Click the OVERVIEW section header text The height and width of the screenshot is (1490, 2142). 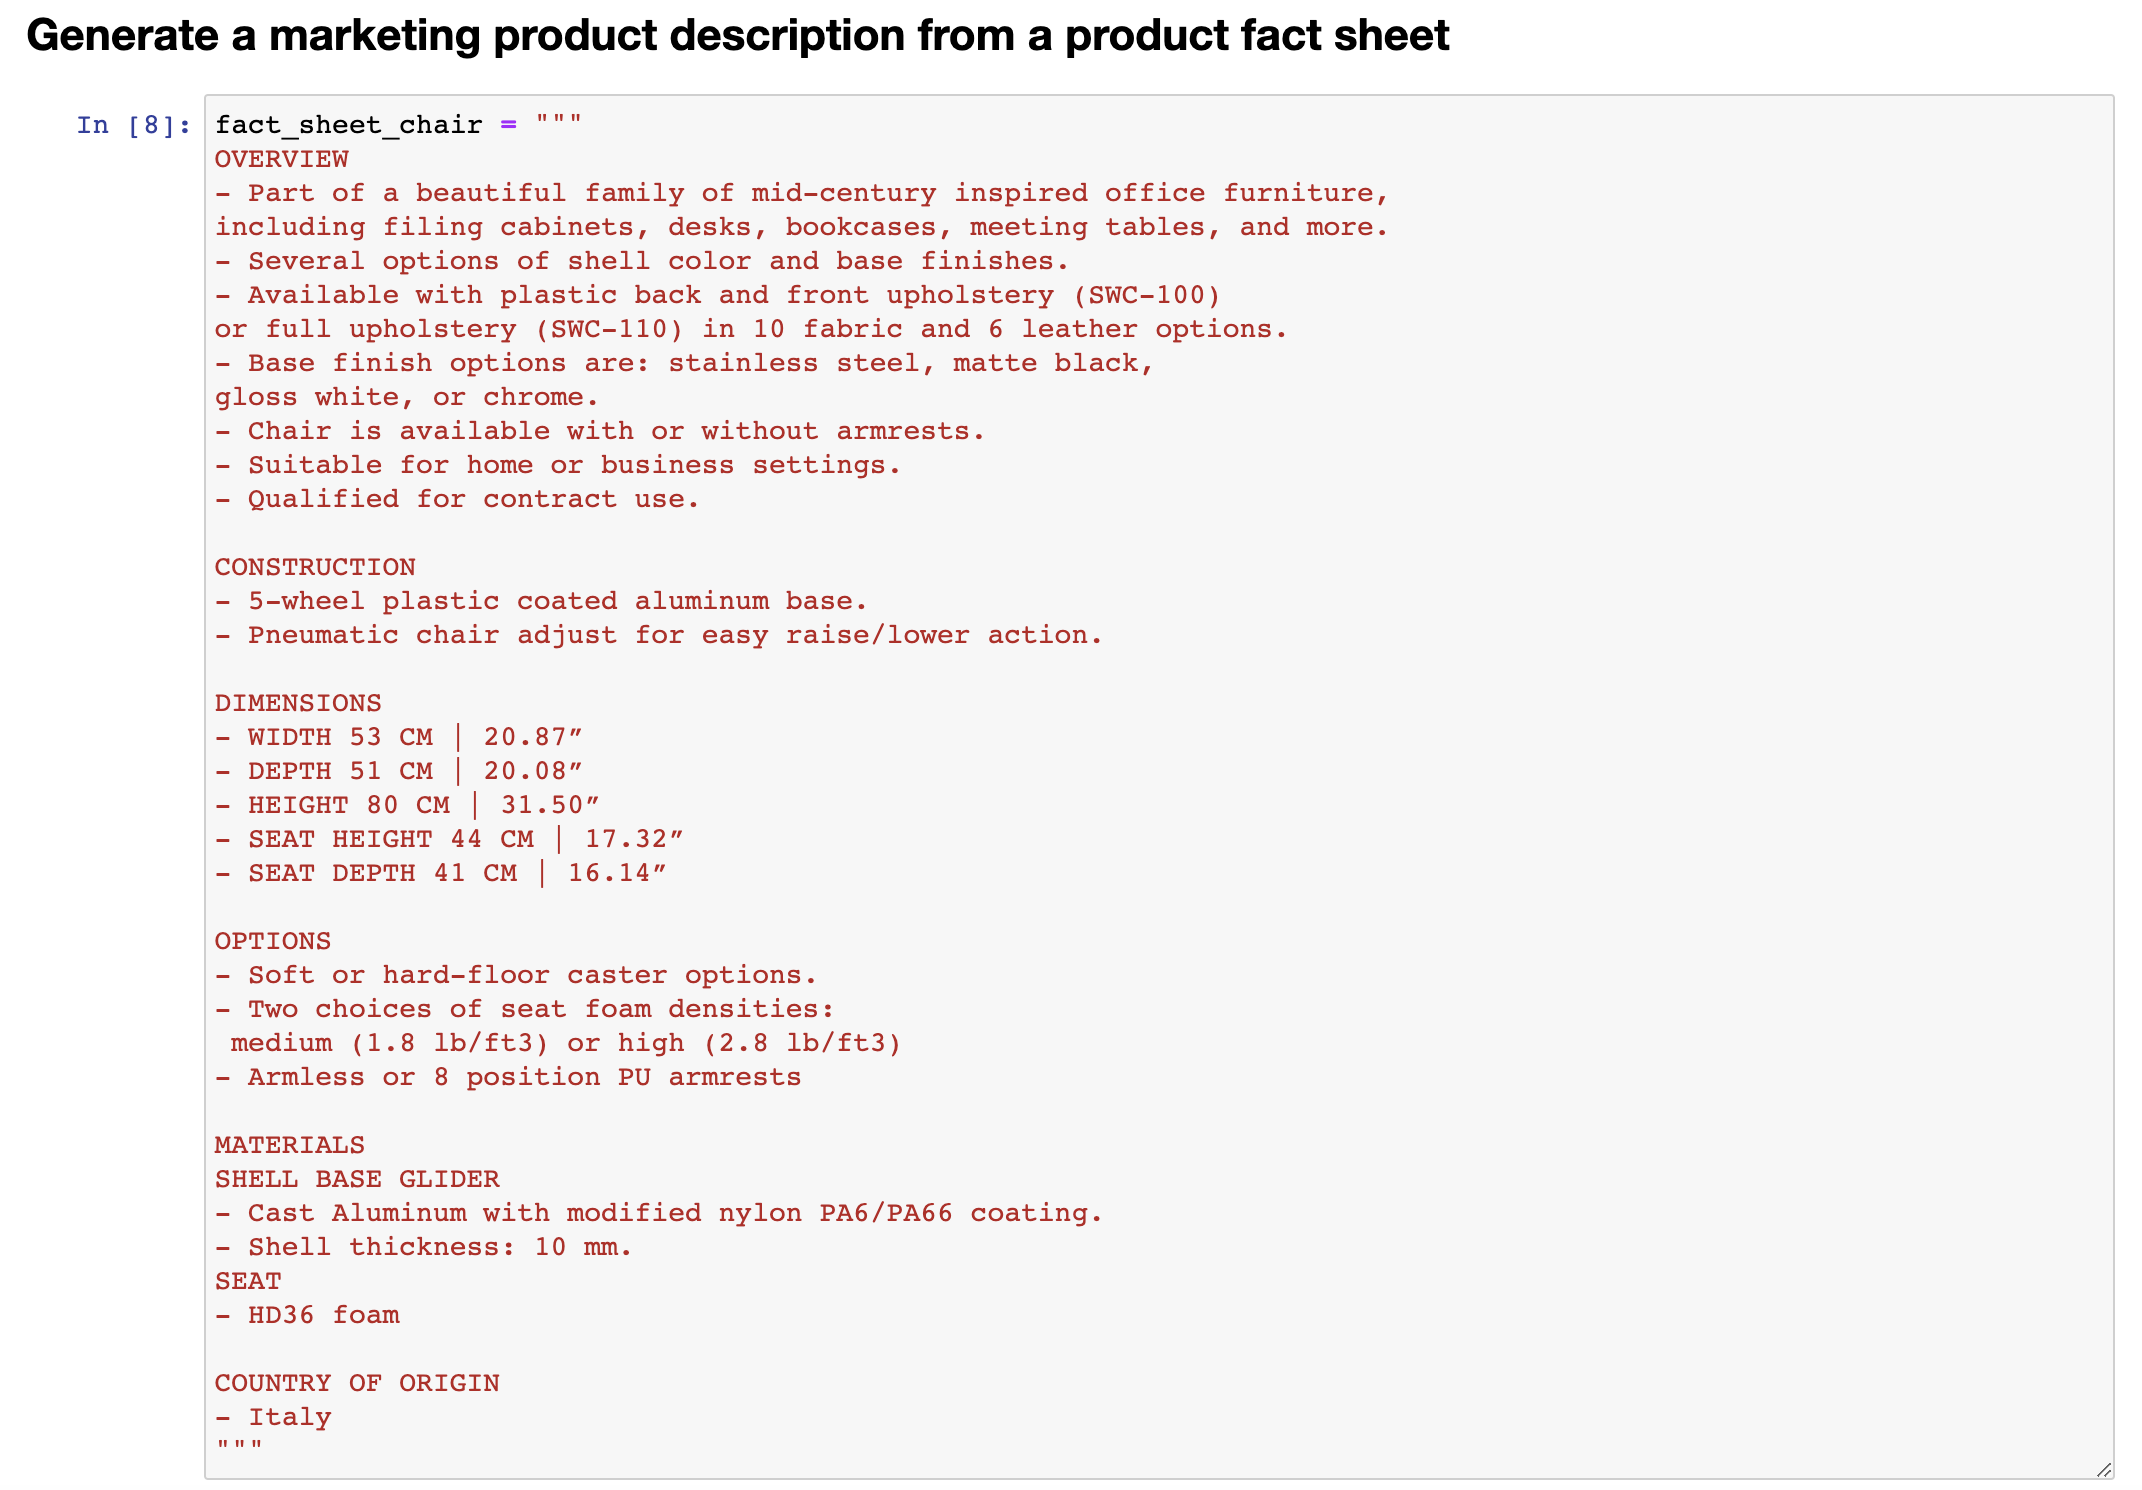point(281,159)
